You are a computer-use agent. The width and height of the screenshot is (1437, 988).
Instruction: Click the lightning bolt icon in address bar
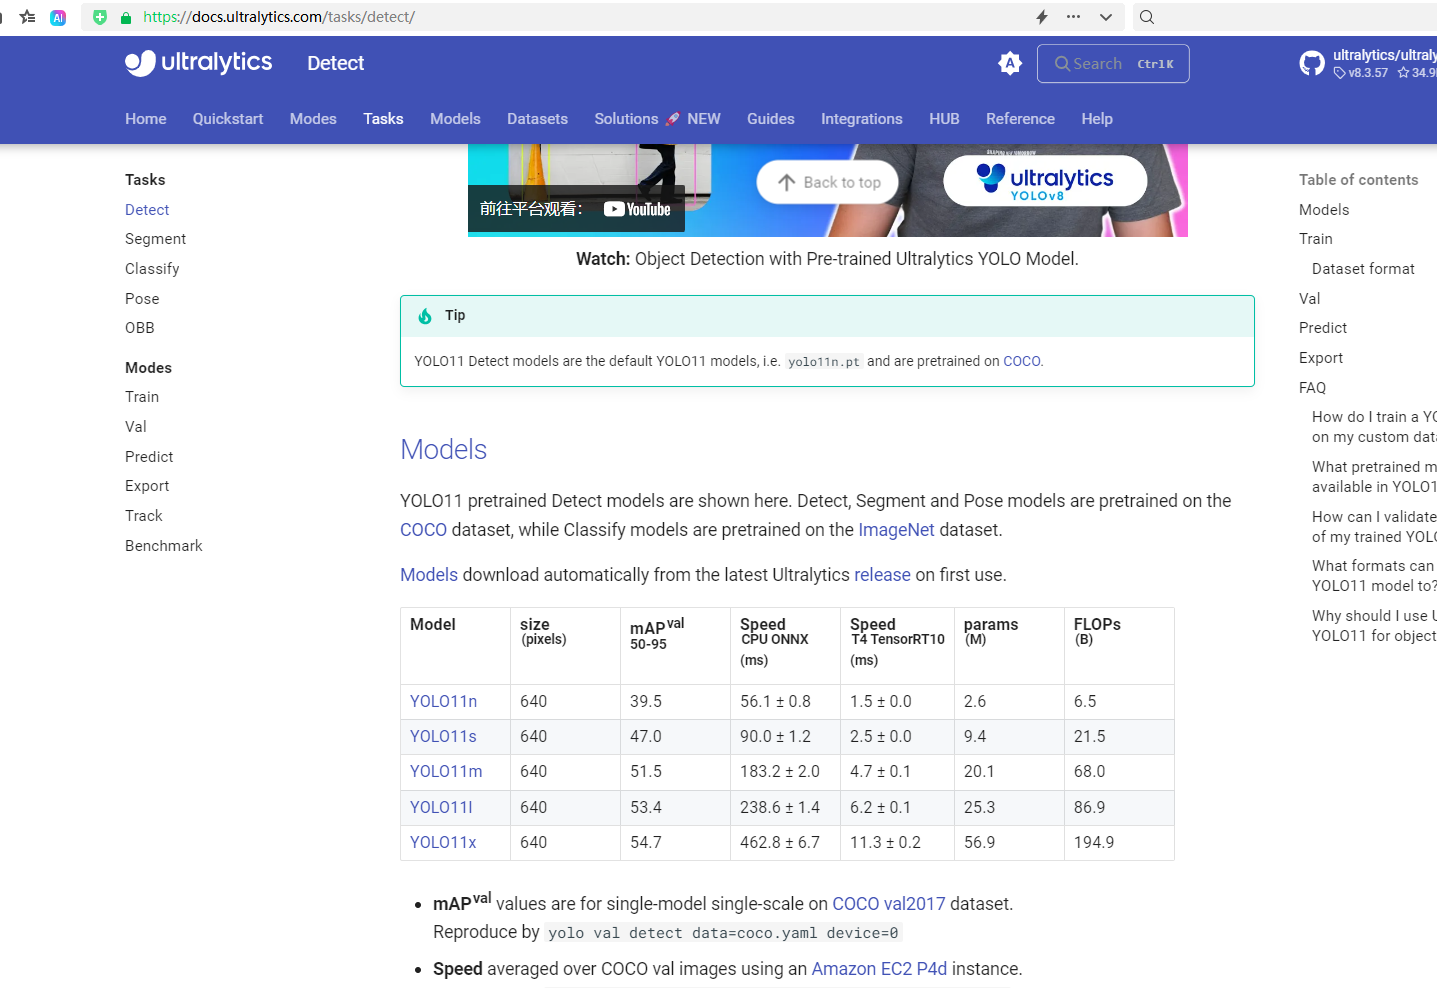point(1042,17)
